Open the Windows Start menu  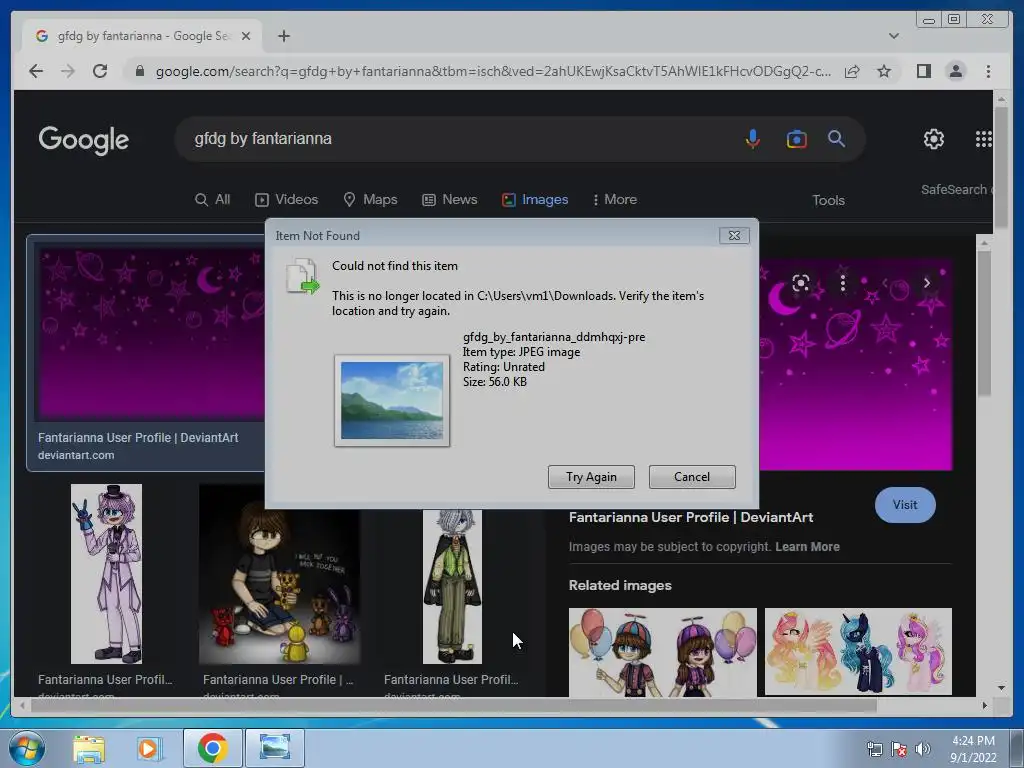tap(27, 748)
